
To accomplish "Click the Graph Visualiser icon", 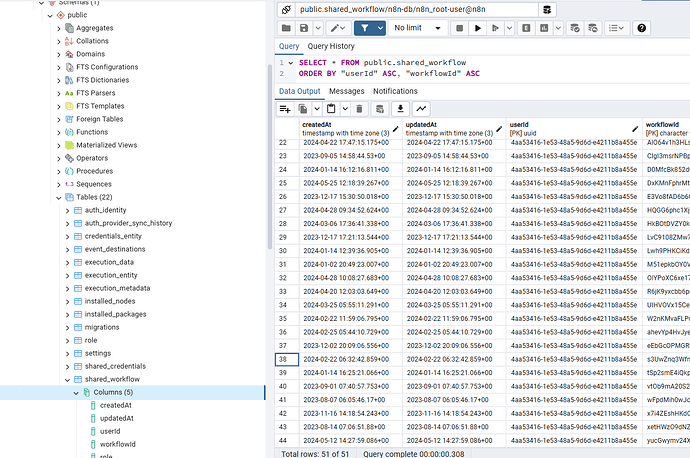I will coord(421,109).
